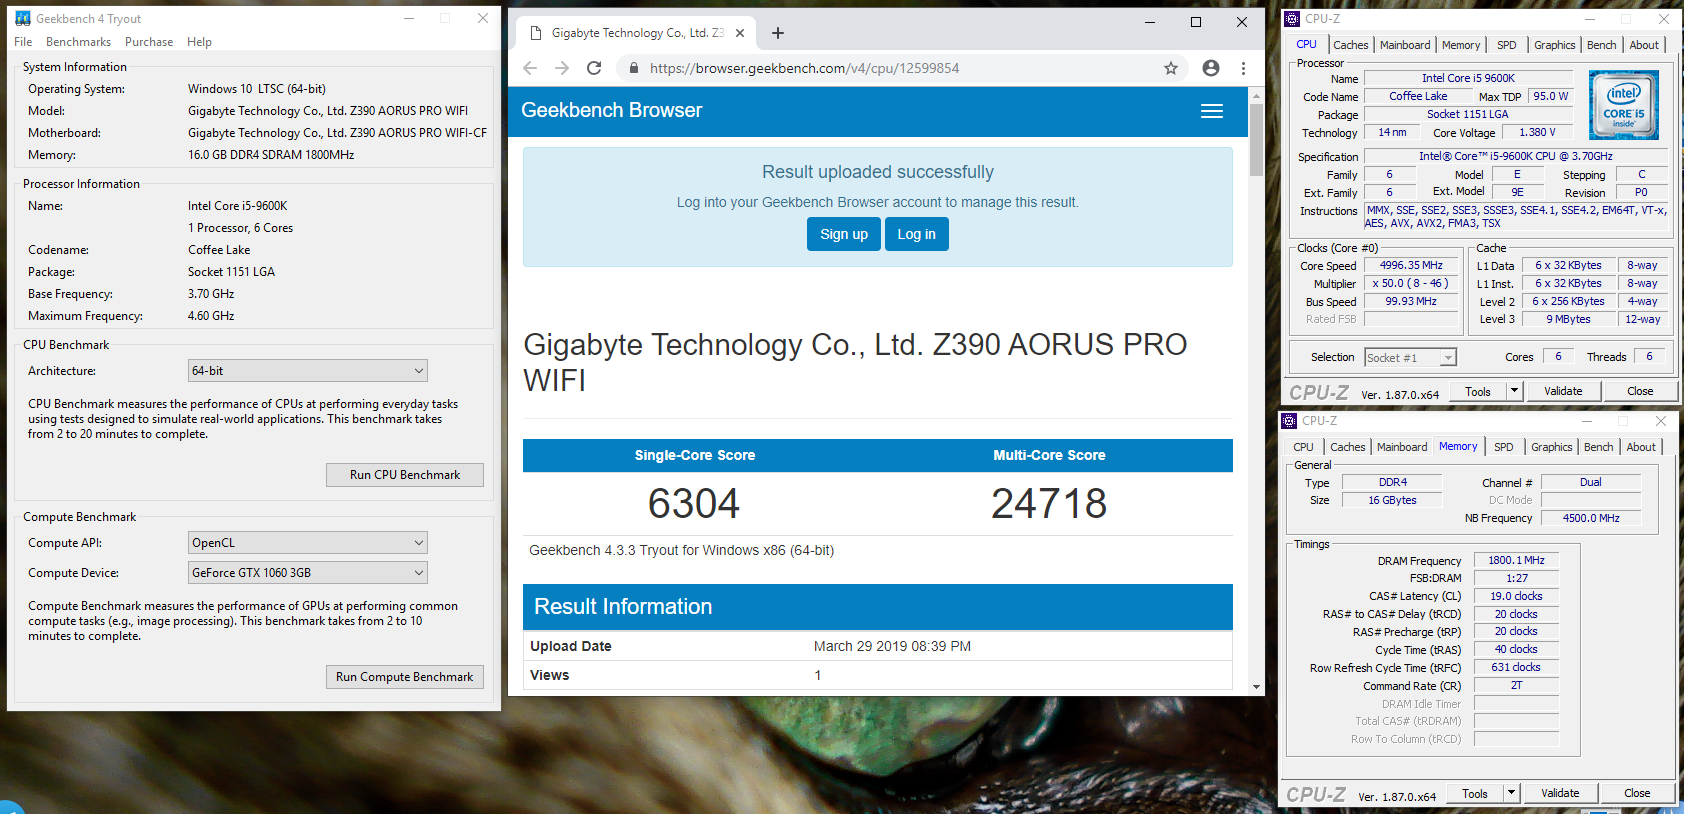Click Tools button in top CPU-Z window
Screen dimensions: 1684x814
click(1478, 391)
